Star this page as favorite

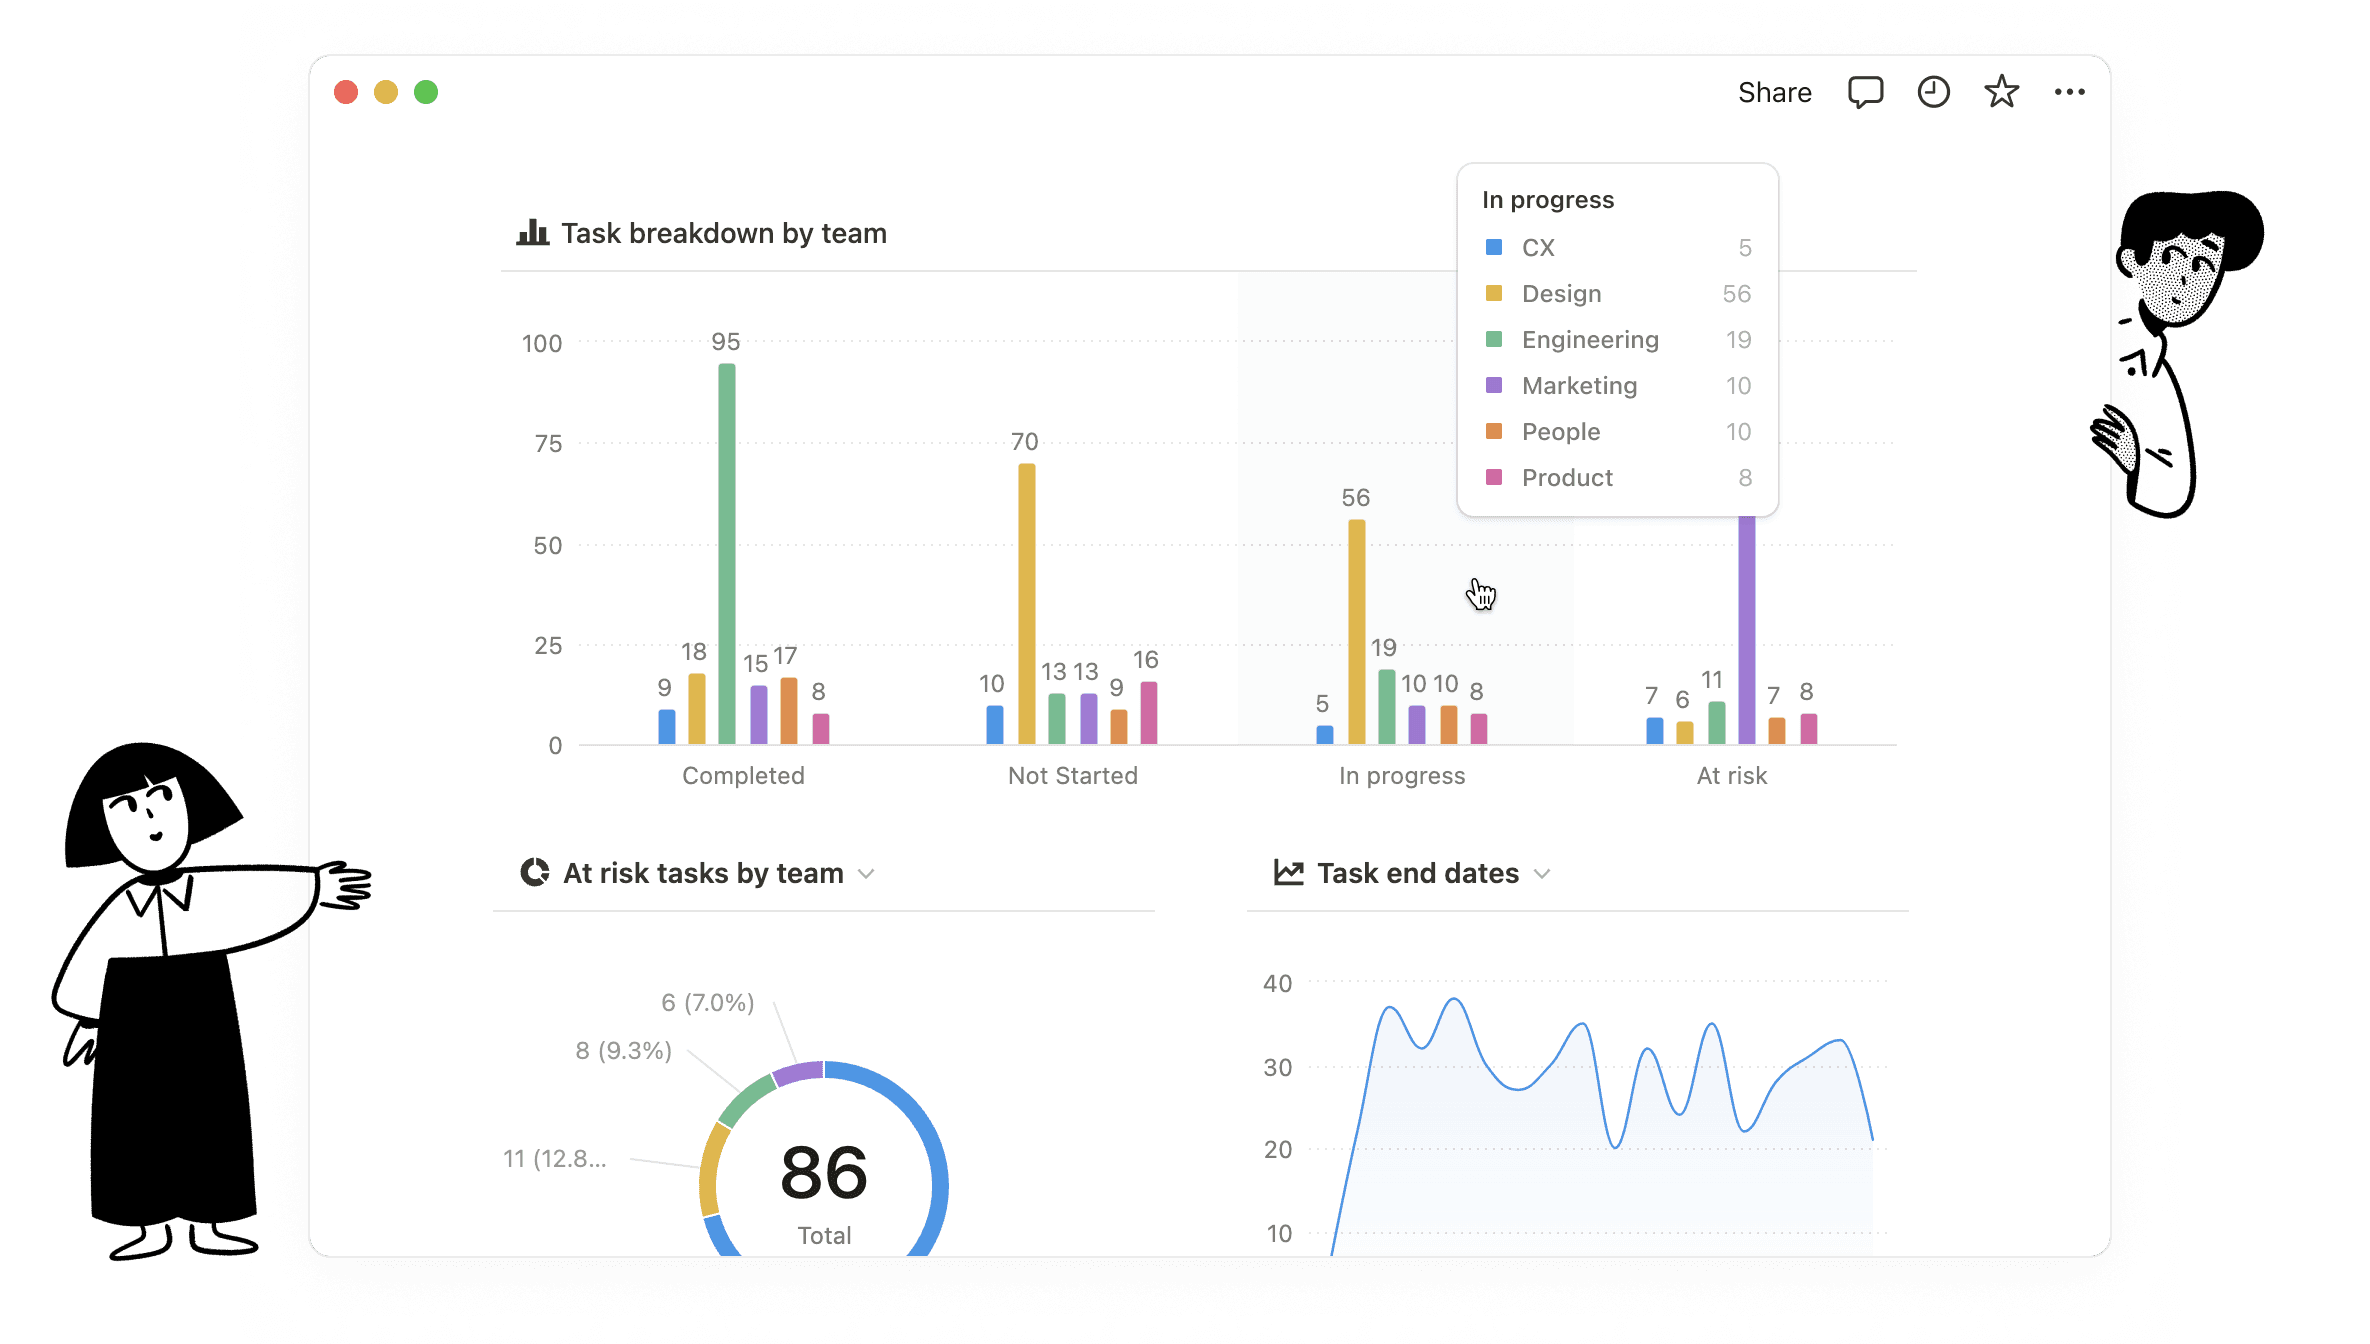(2001, 92)
